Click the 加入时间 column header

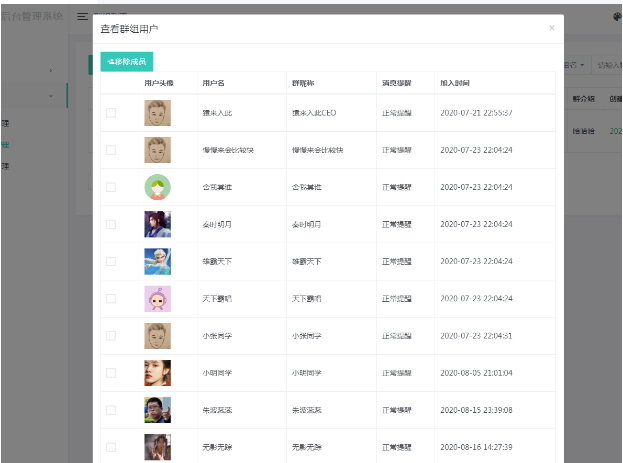pos(455,83)
